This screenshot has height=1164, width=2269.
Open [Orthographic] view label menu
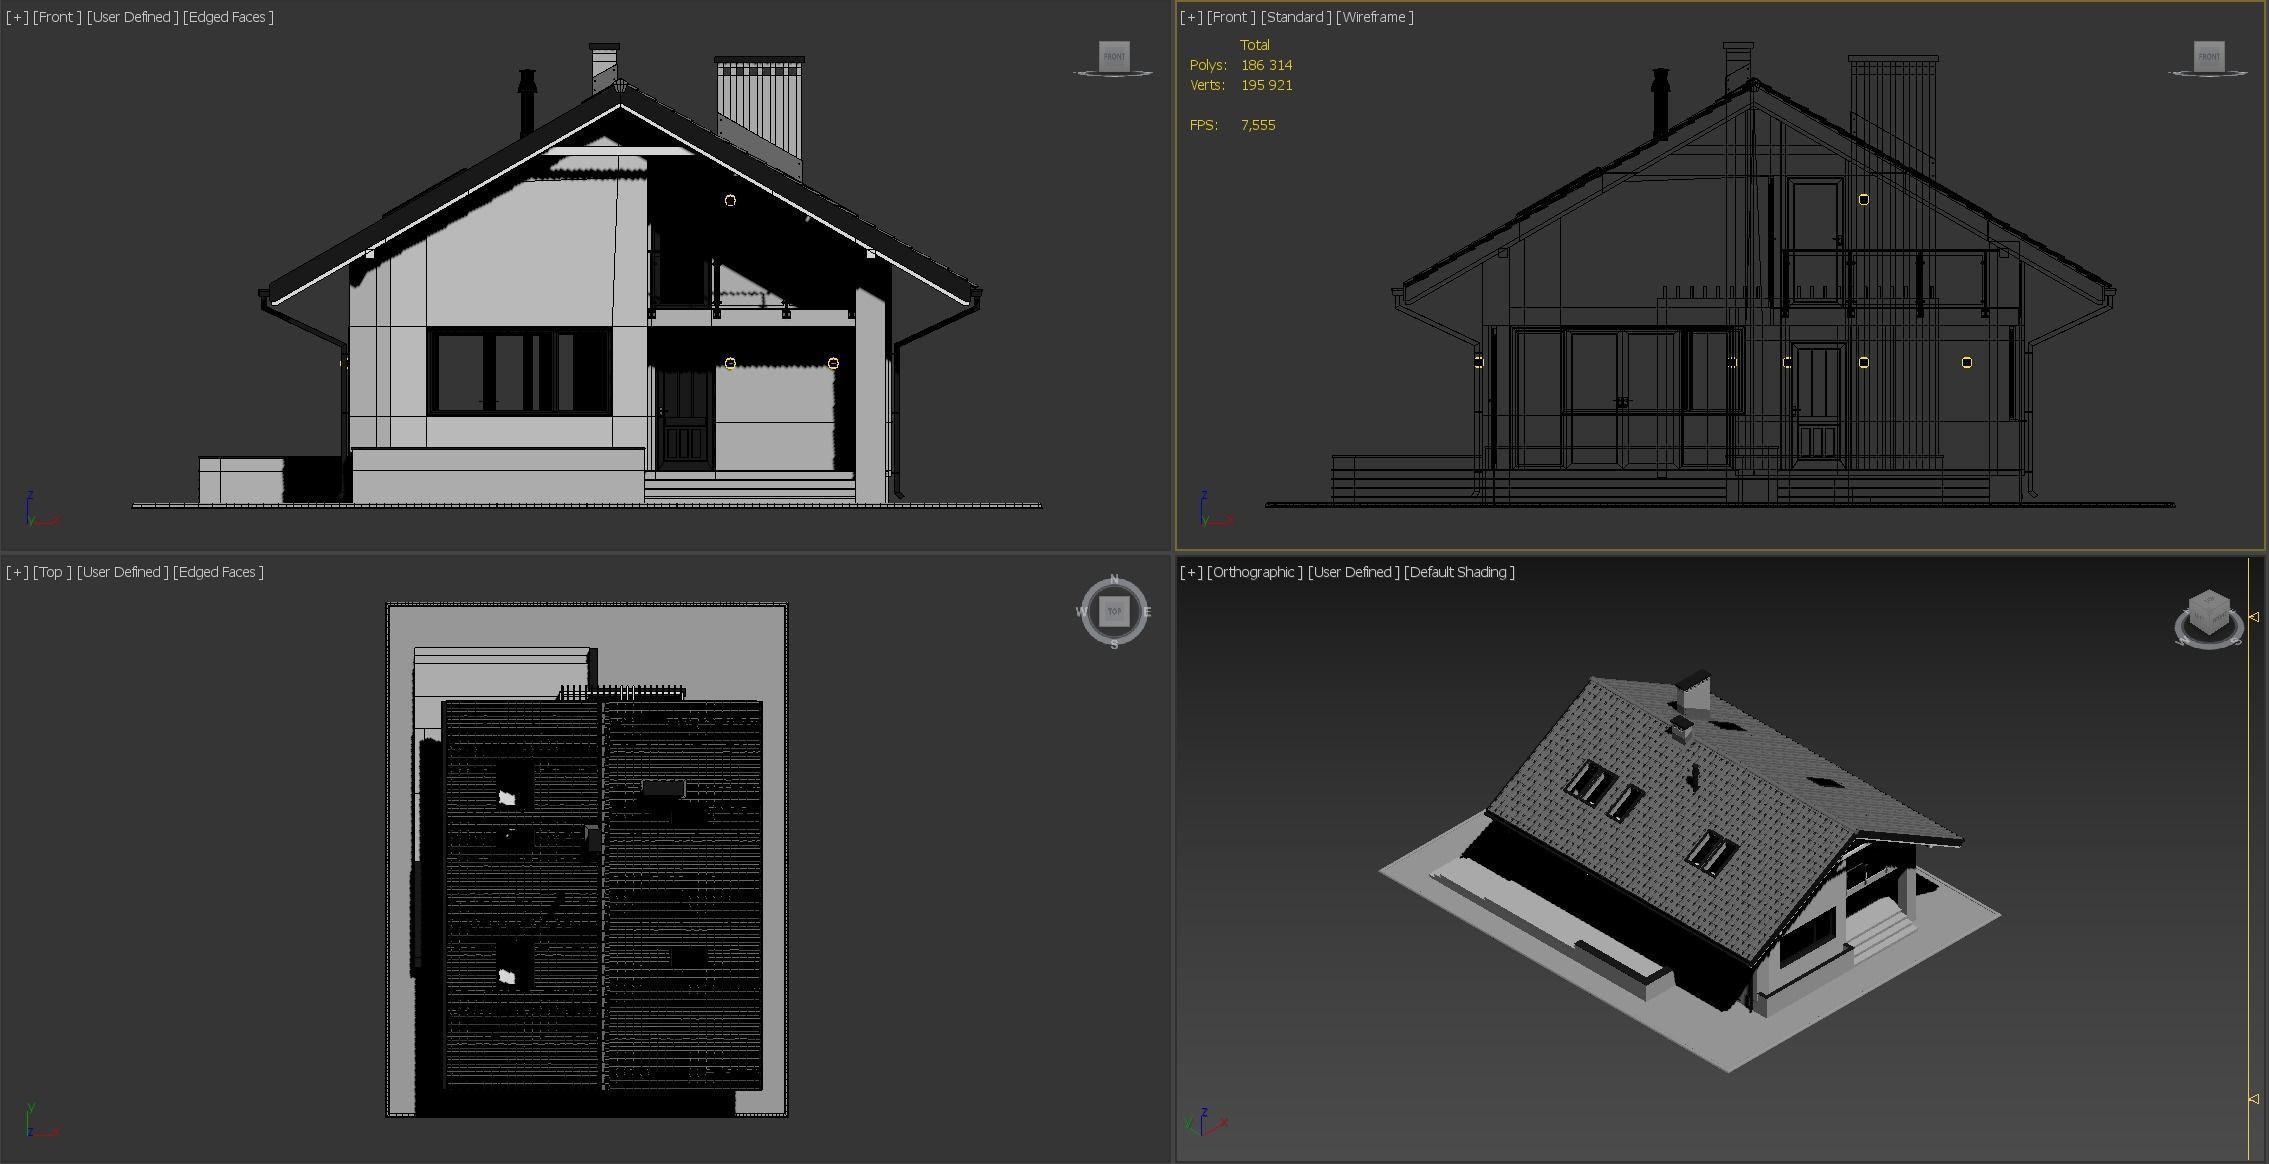pyautogui.click(x=1255, y=572)
